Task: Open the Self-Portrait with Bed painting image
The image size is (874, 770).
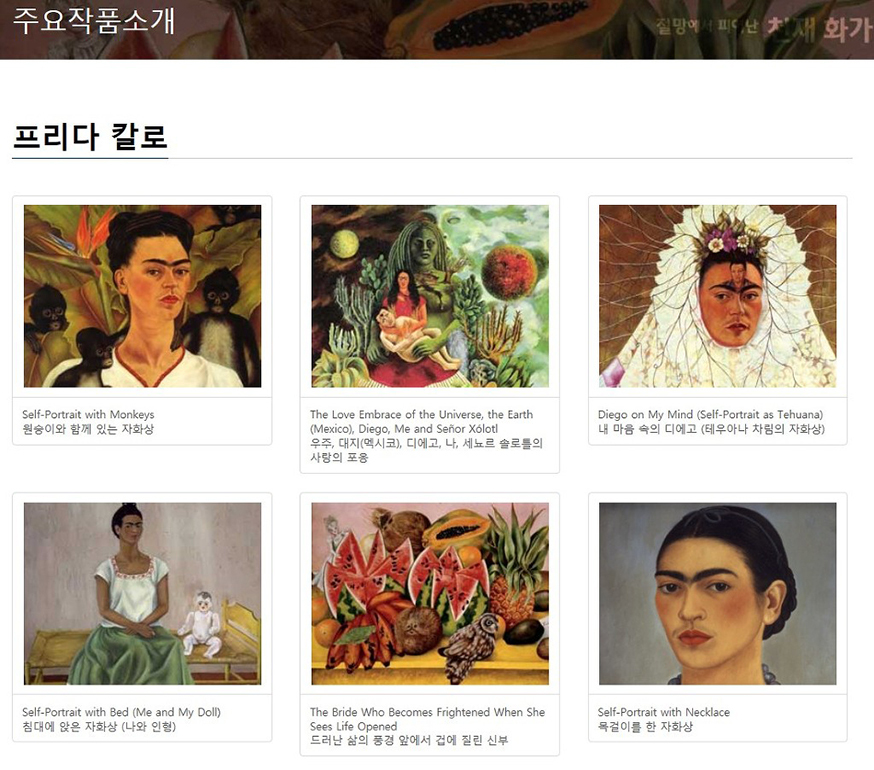Action: tap(142, 593)
